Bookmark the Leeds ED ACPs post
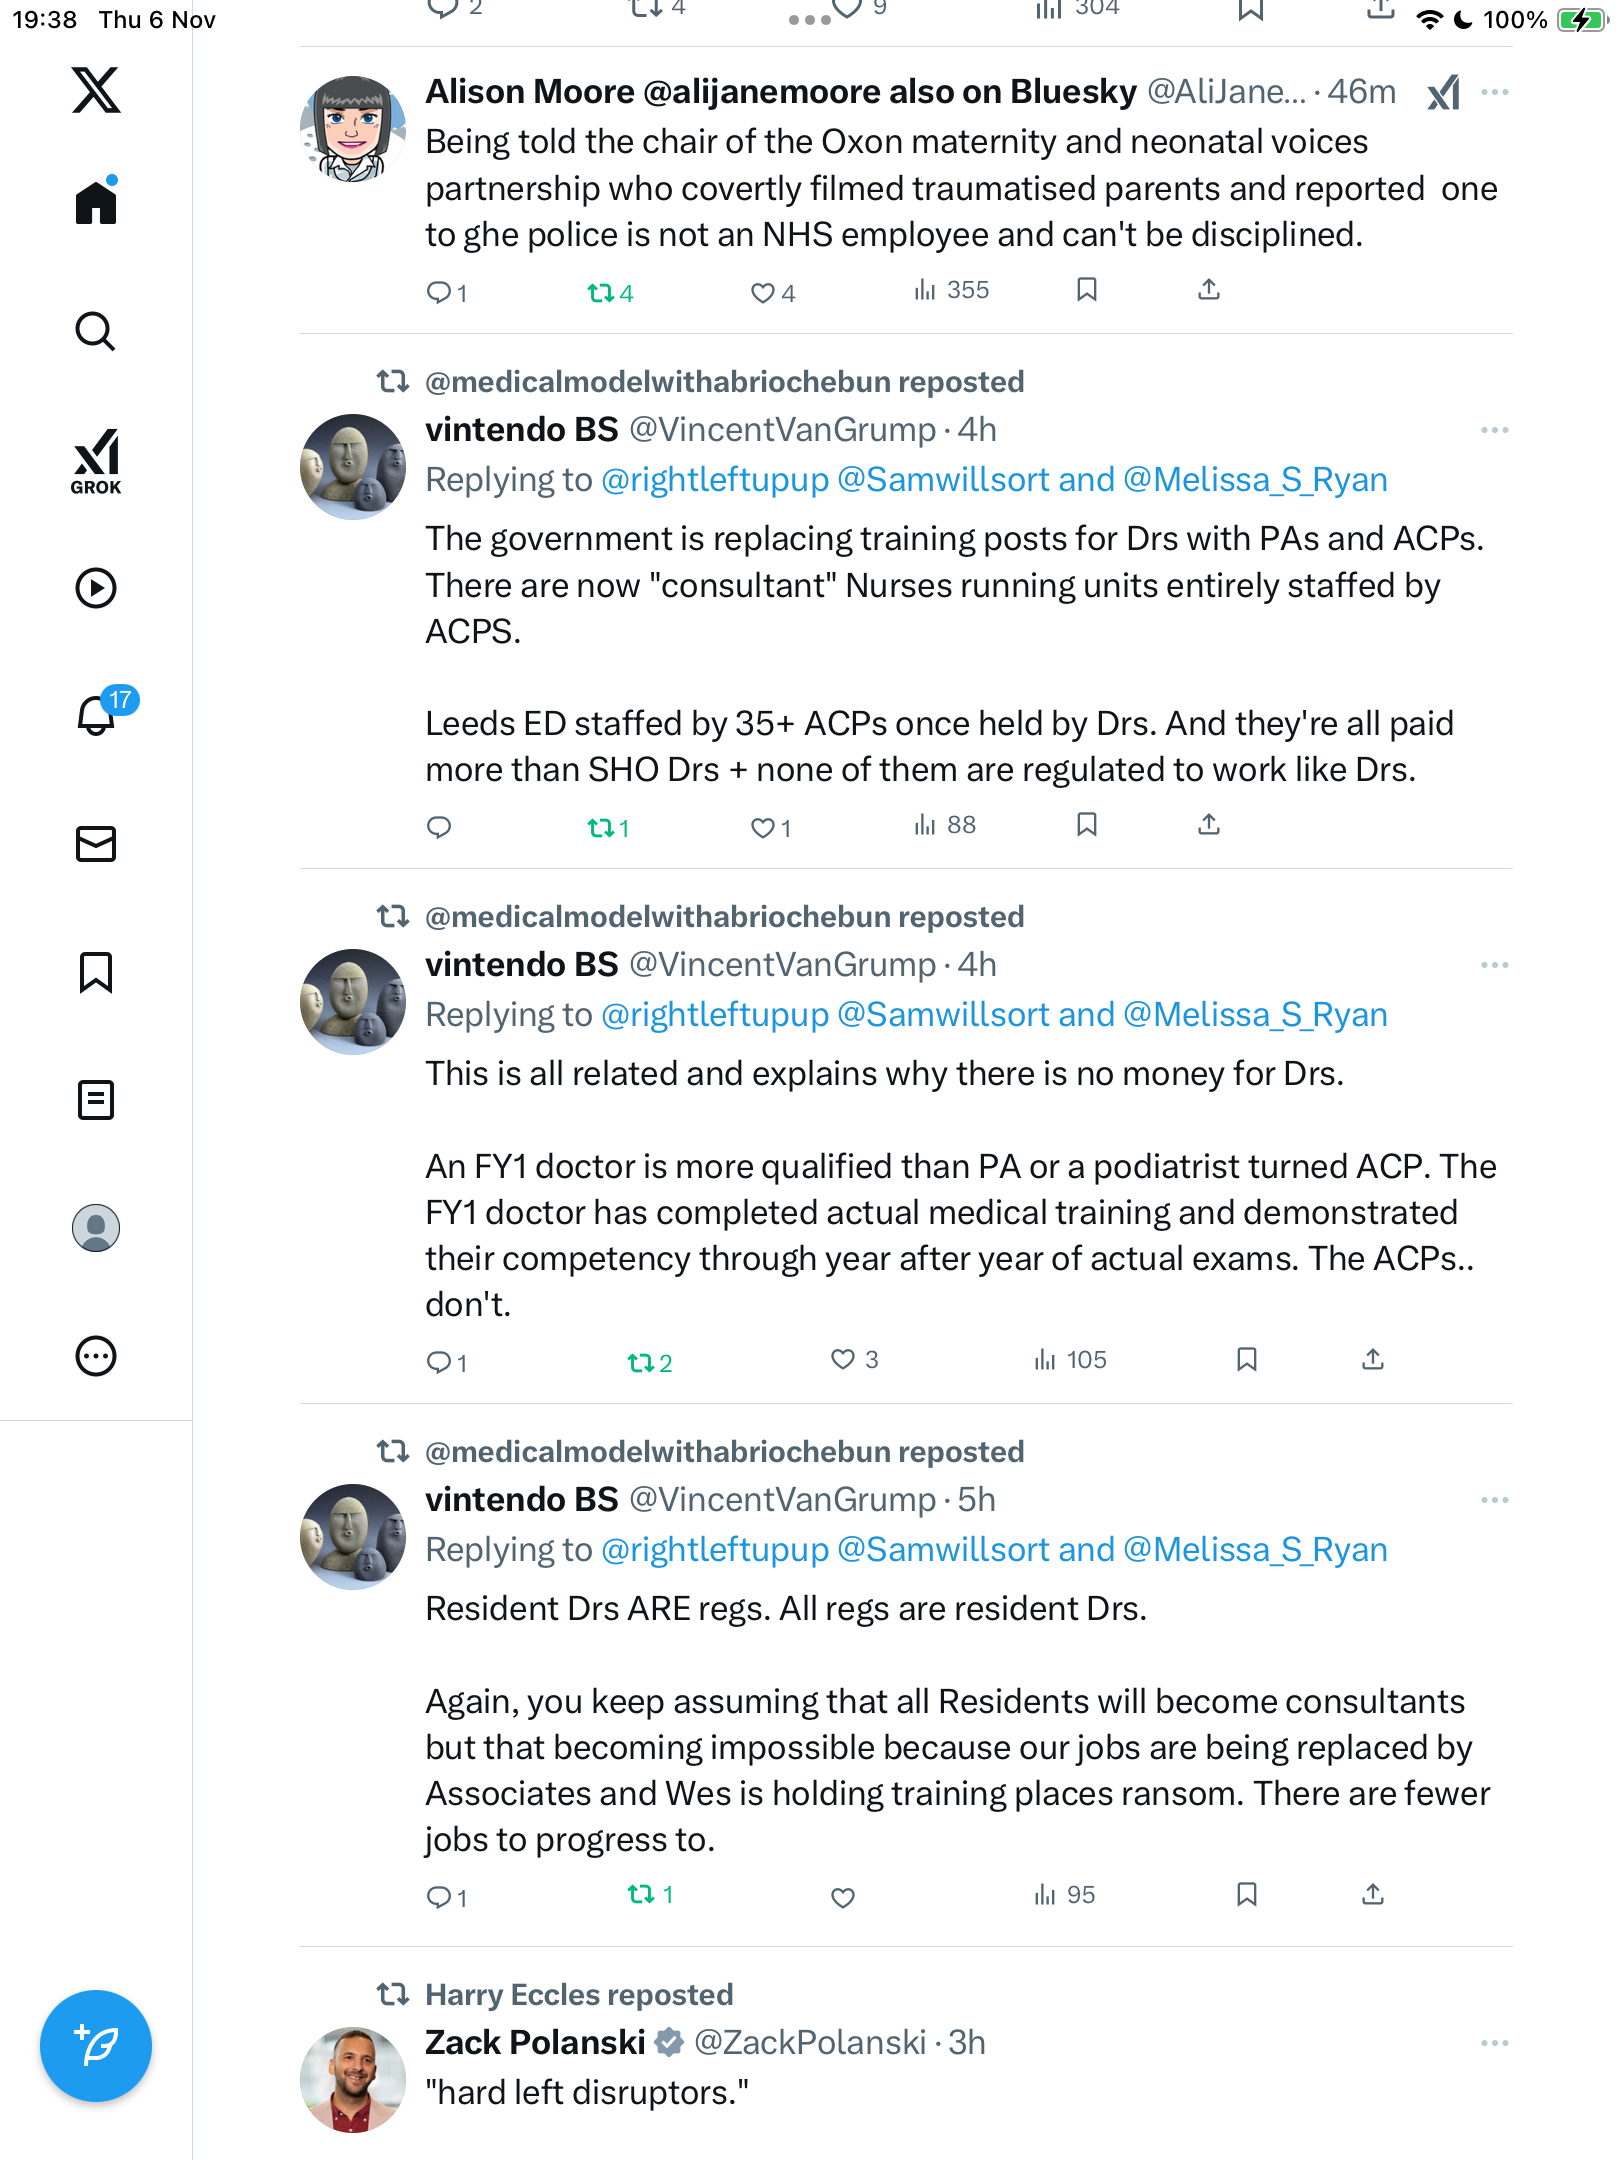Image resolution: width=1620 pixels, height=2160 pixels. (1087, 825)
